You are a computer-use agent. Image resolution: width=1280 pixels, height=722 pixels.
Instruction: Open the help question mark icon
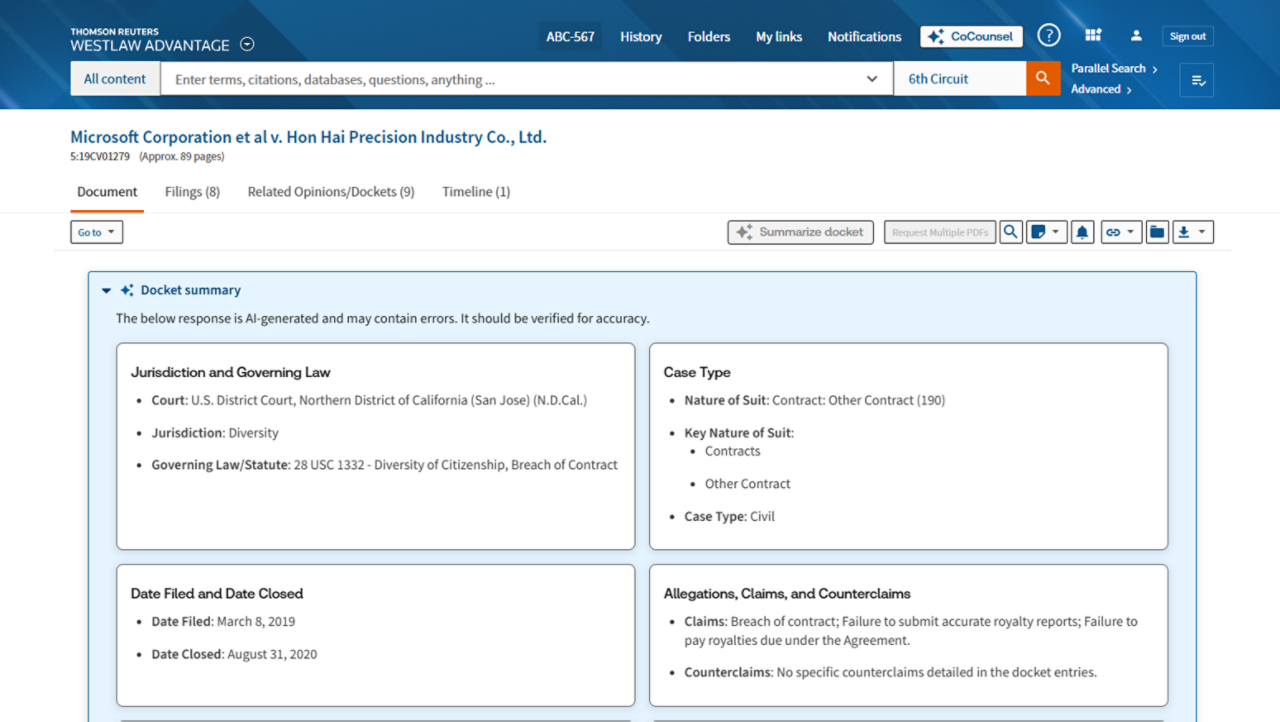coord(1048,36)
